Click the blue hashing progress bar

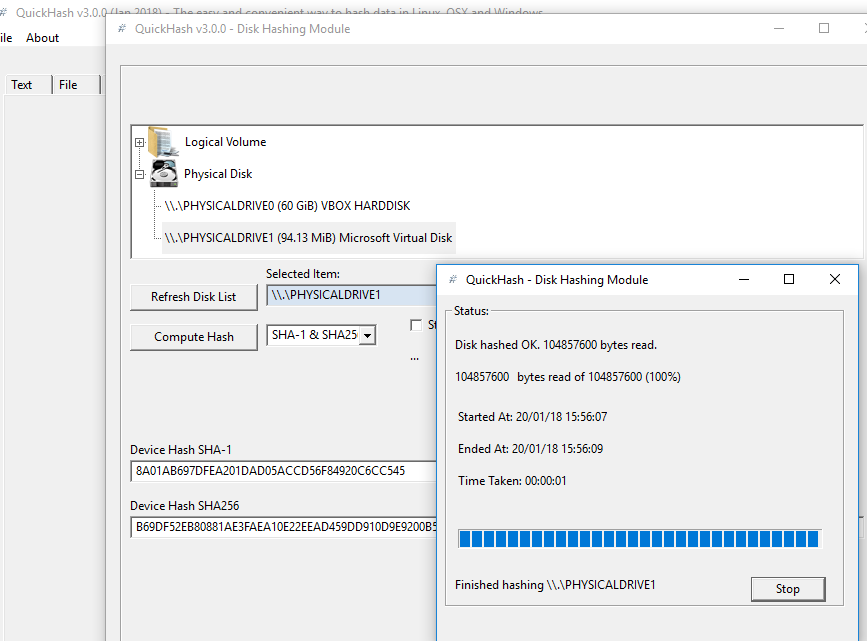click(x=638, y=539)
